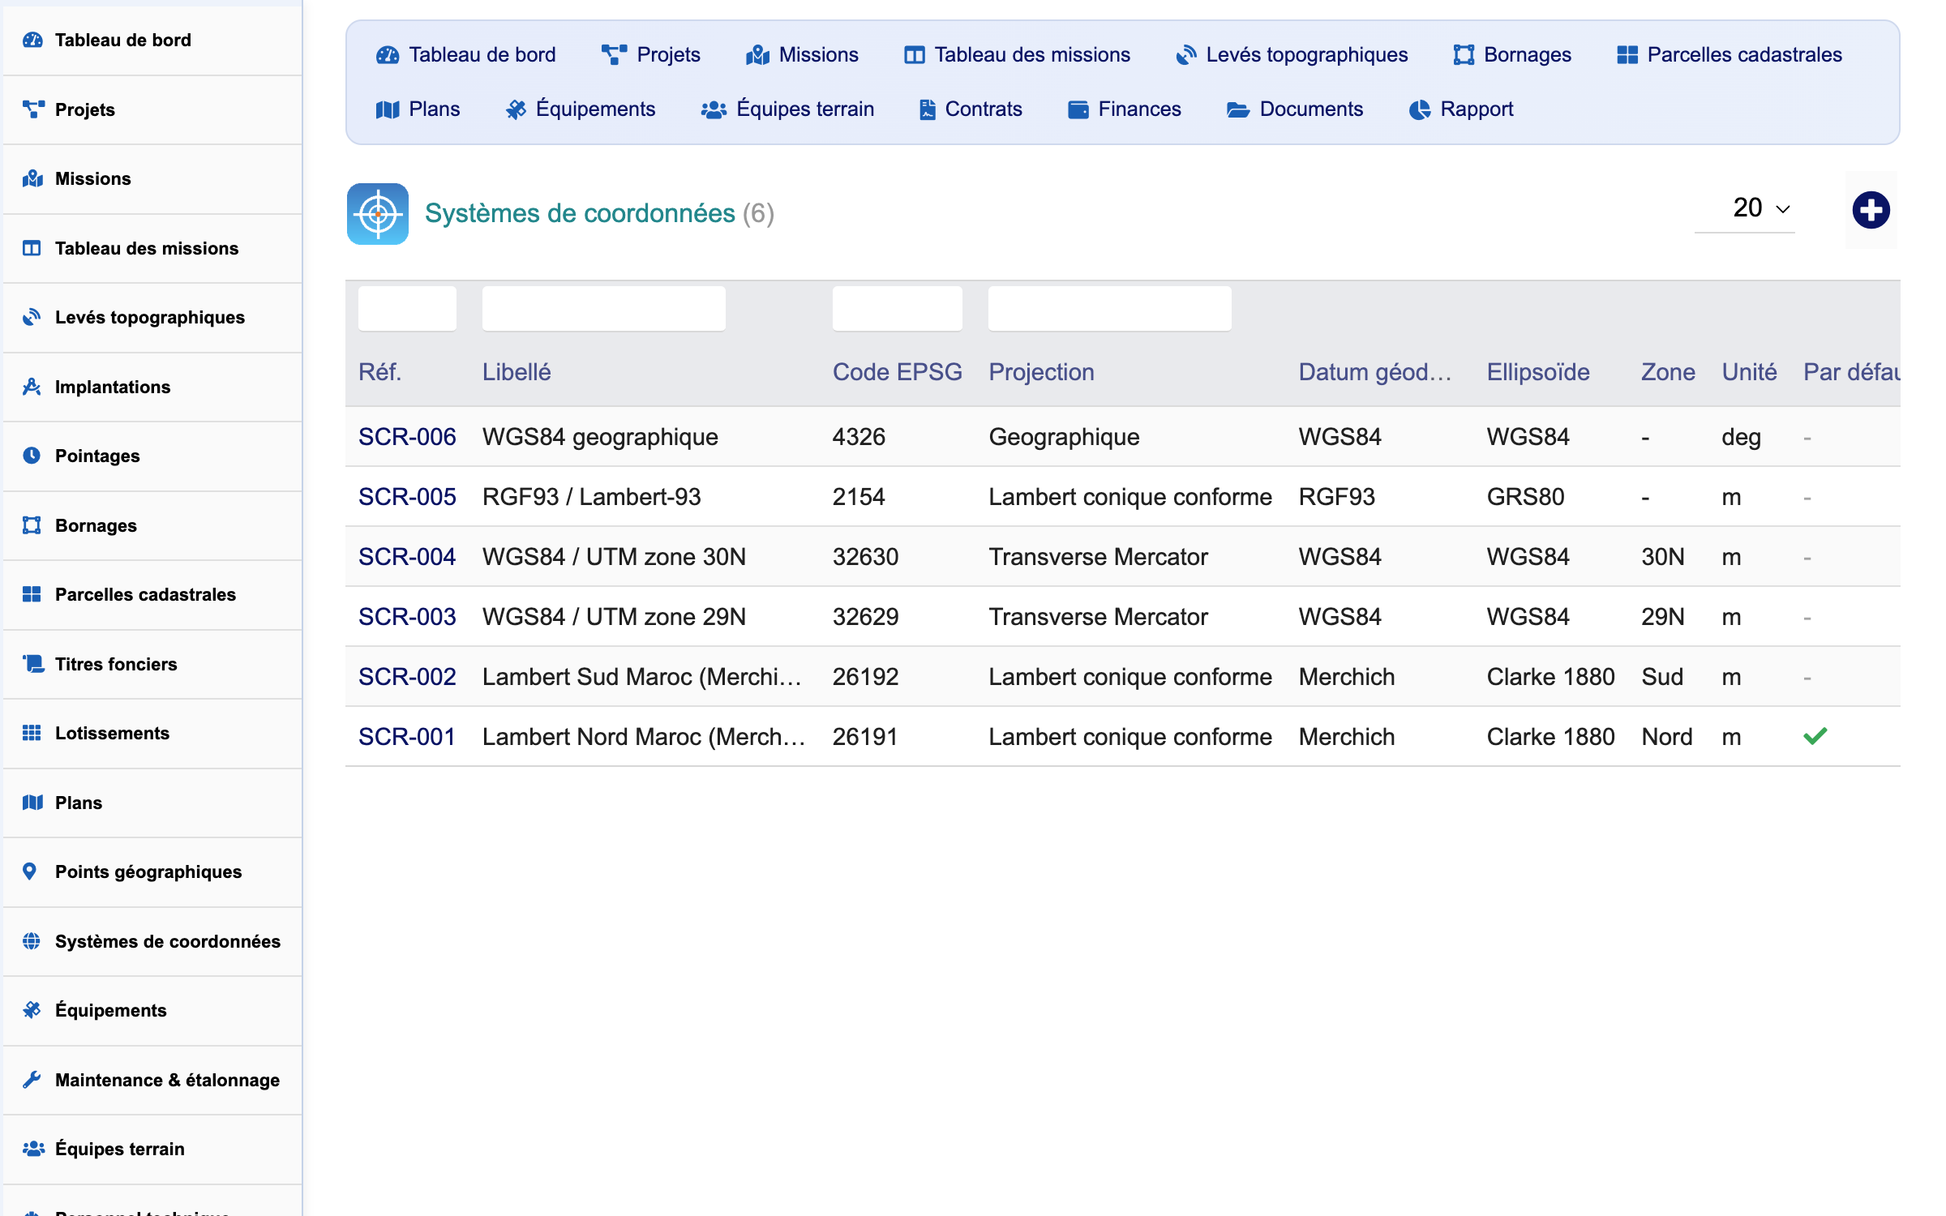Click the Titres fonciers sidebar icon

tap(32, 663)
